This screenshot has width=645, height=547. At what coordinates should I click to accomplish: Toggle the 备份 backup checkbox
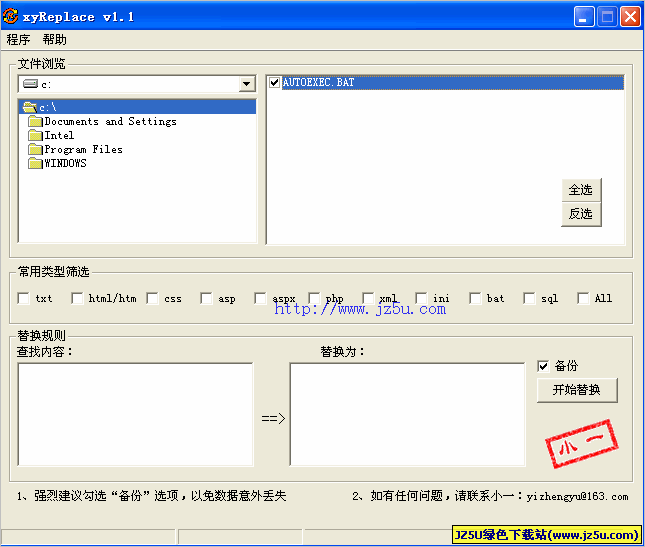(543, 366)
